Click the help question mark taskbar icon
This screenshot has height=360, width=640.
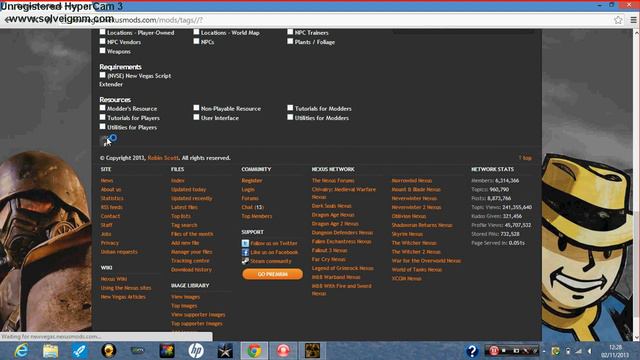[472, 351]
